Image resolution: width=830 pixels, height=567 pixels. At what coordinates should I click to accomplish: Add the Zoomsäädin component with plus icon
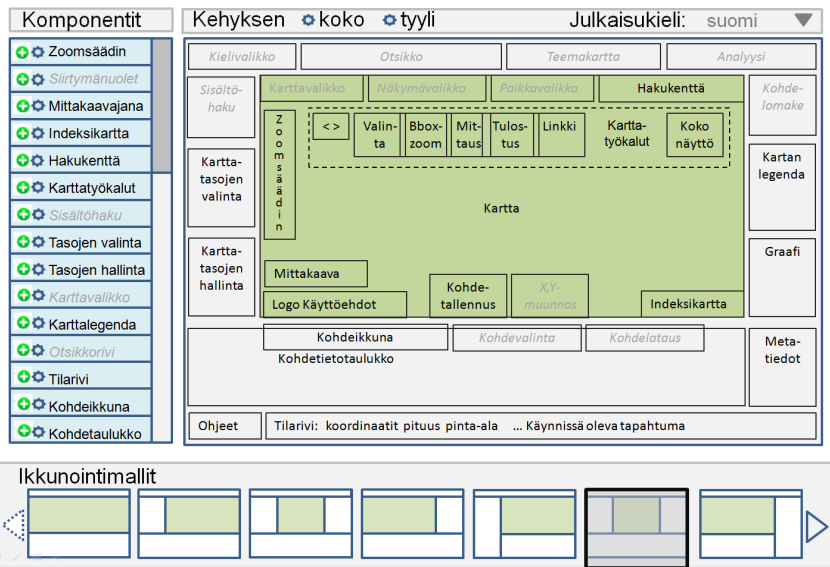22,52
